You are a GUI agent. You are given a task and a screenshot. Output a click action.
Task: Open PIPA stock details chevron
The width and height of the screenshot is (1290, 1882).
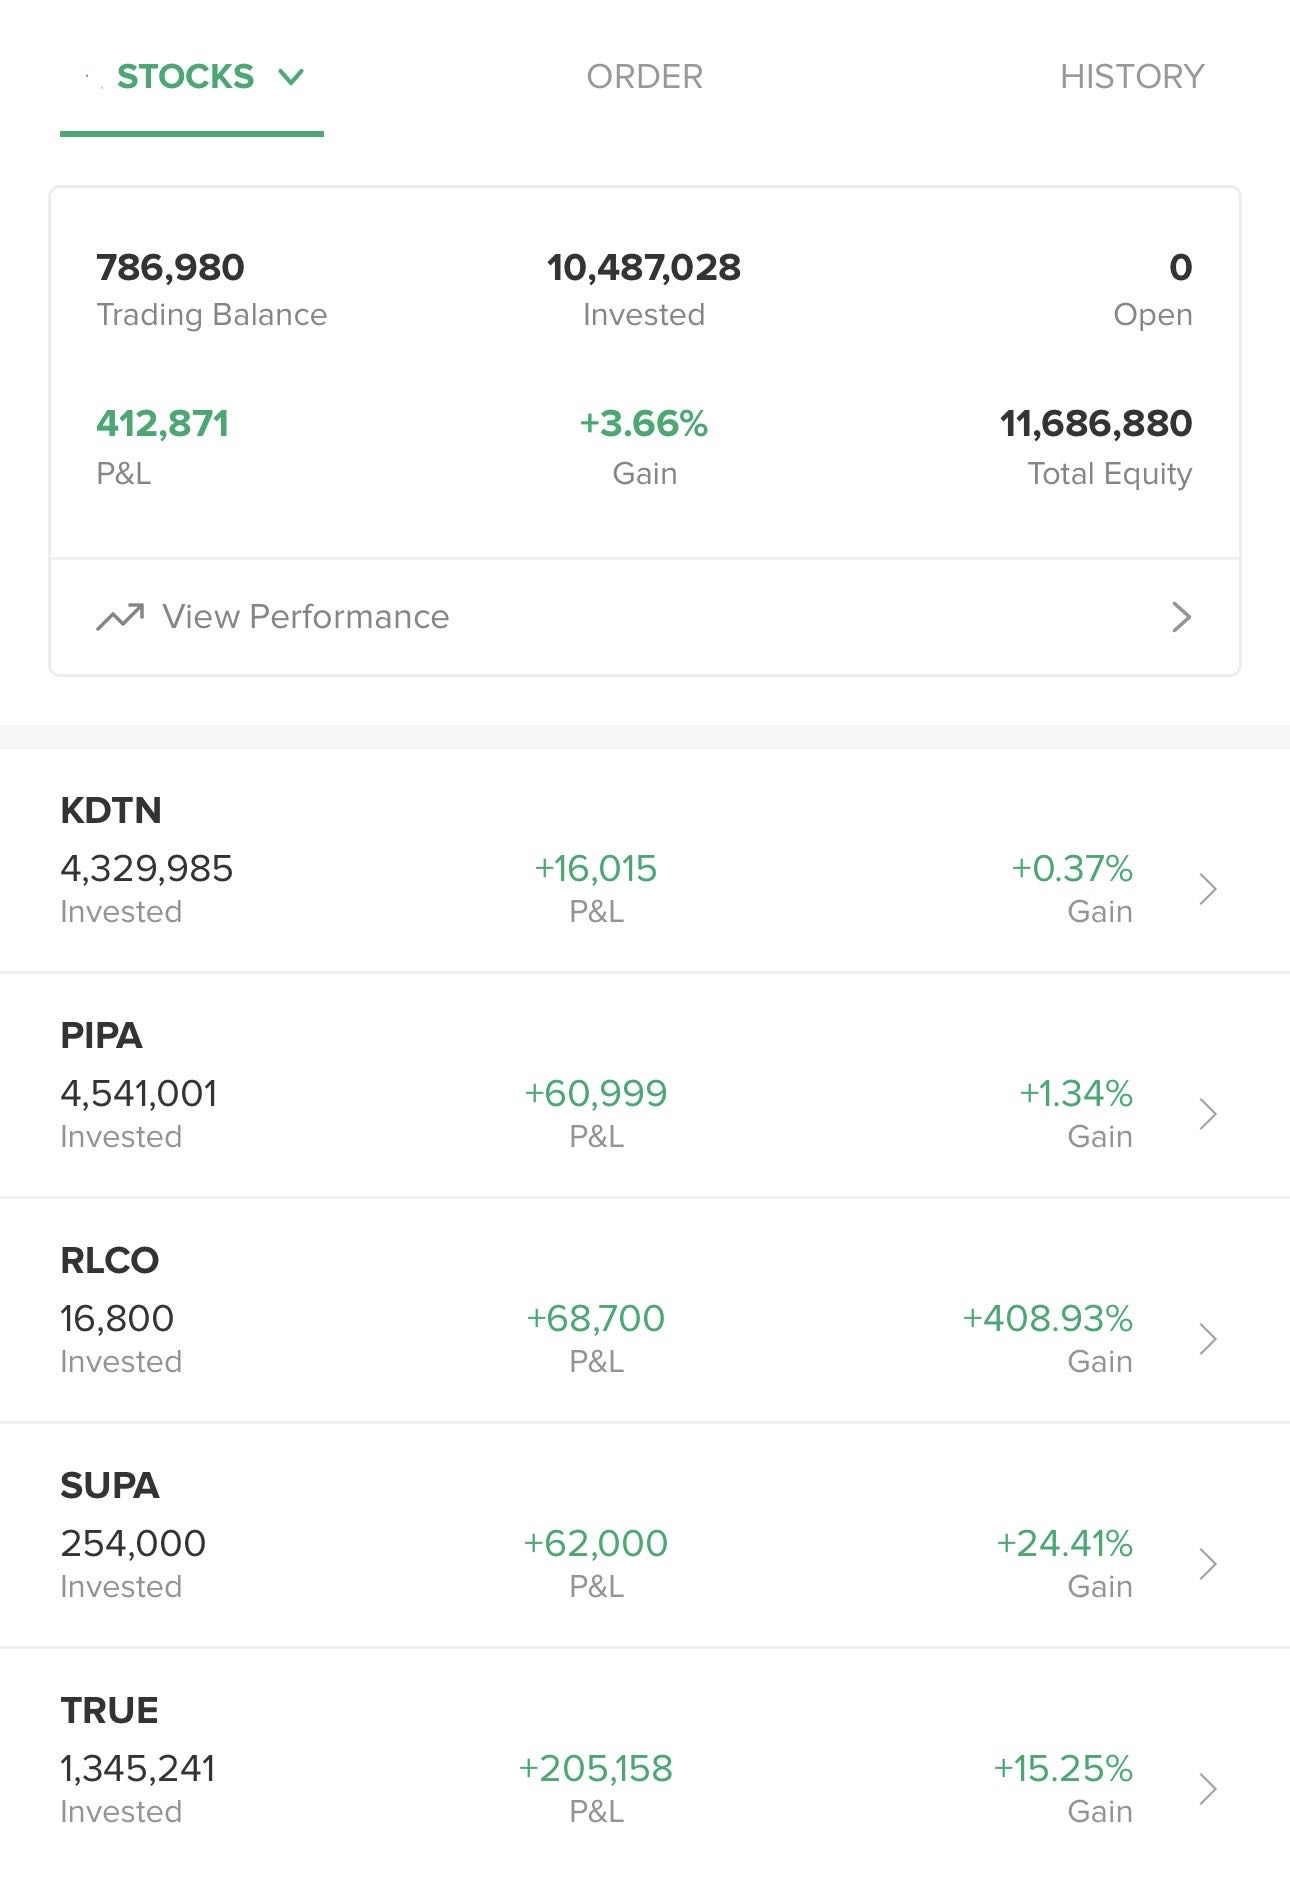pos(1207,1114)
